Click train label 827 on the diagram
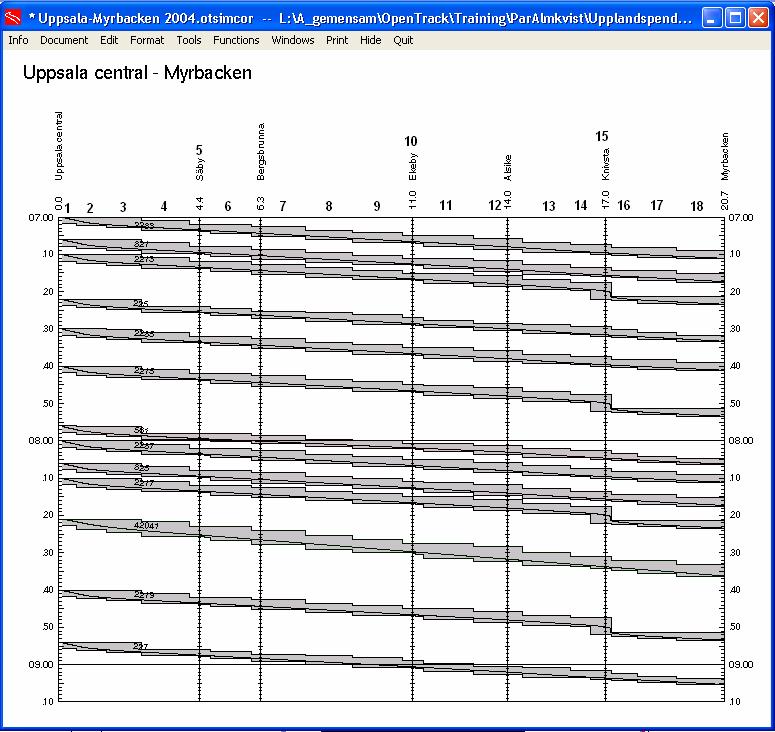The width and height of the screenshot is (775, 732). (x=141, y=244)
